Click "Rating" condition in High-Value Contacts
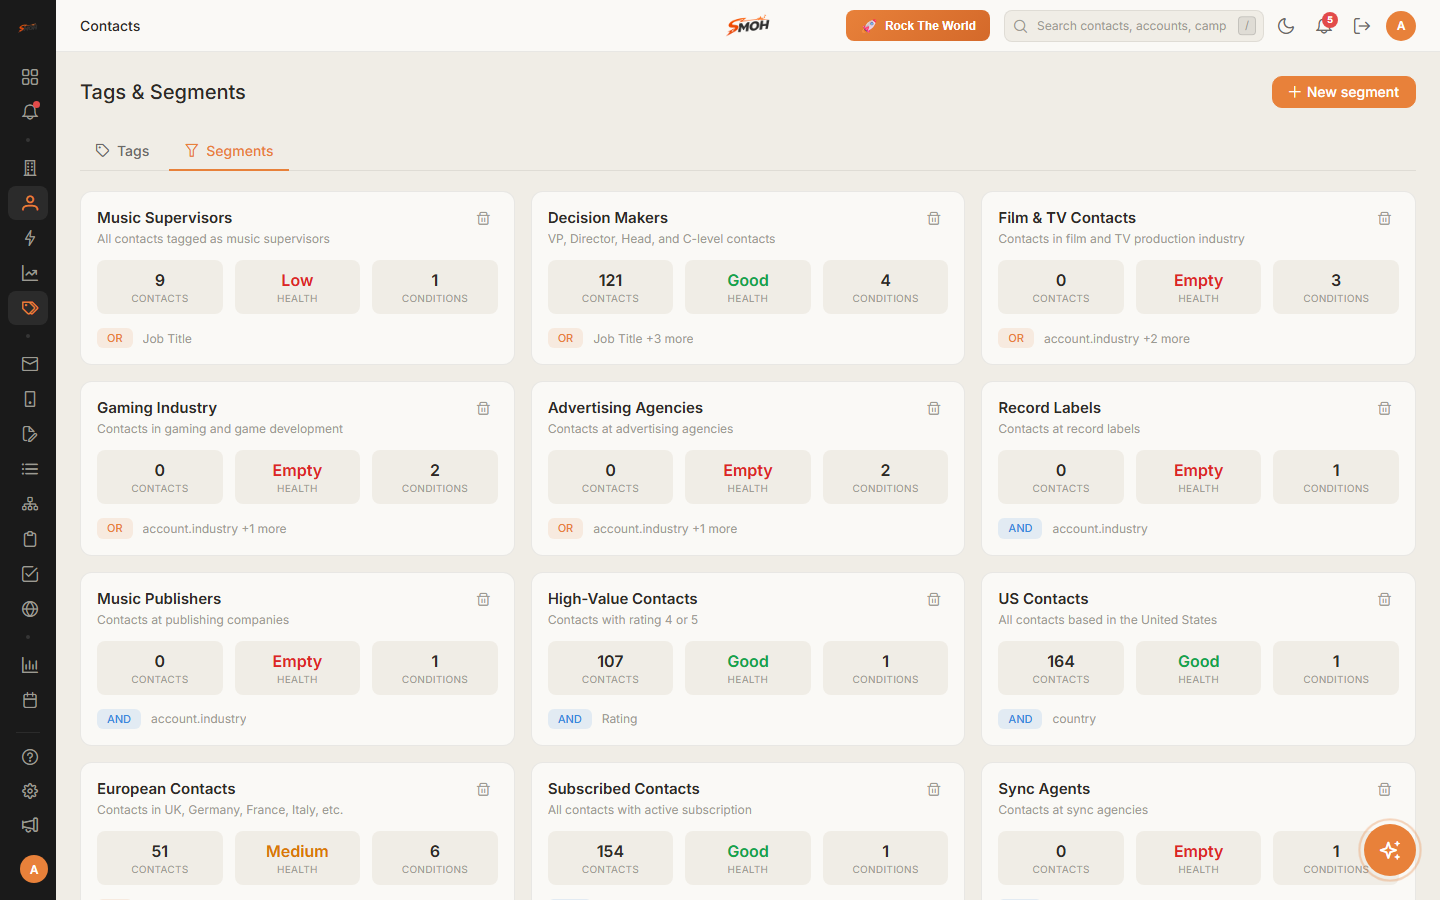The width and height of the screenshot is (1440, 900). tap(619, 719)
